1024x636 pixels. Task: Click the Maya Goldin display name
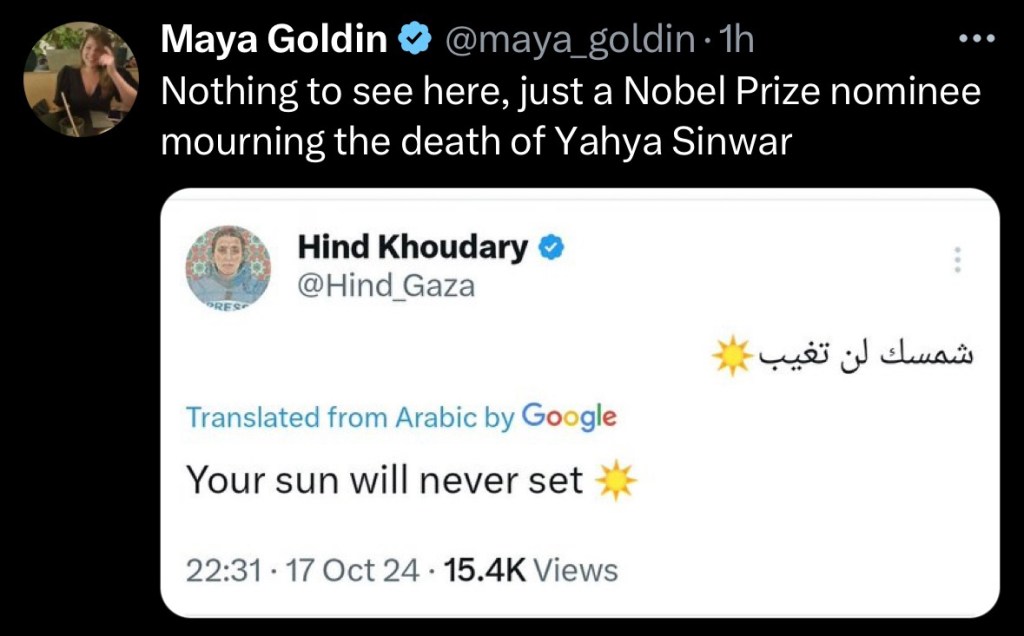point(275,39)
